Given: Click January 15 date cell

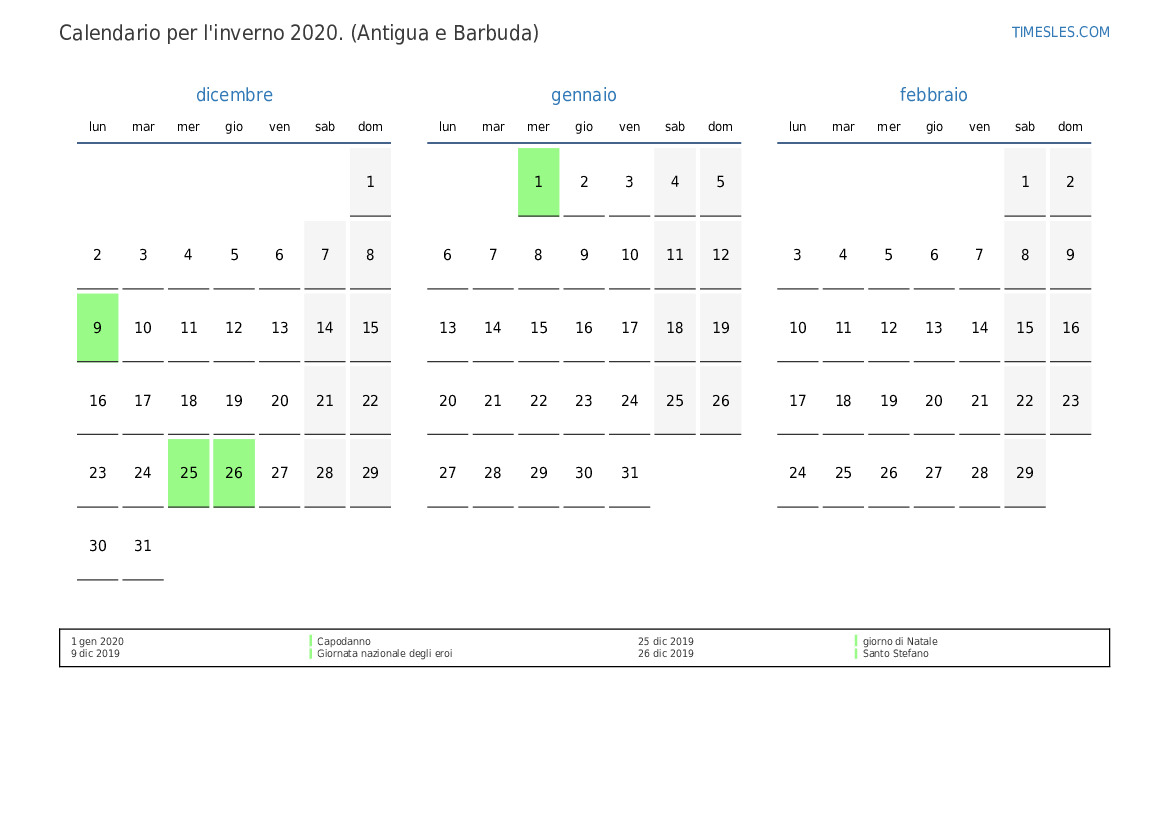Looking at the screenshot, I should click(x=538, y=328).
